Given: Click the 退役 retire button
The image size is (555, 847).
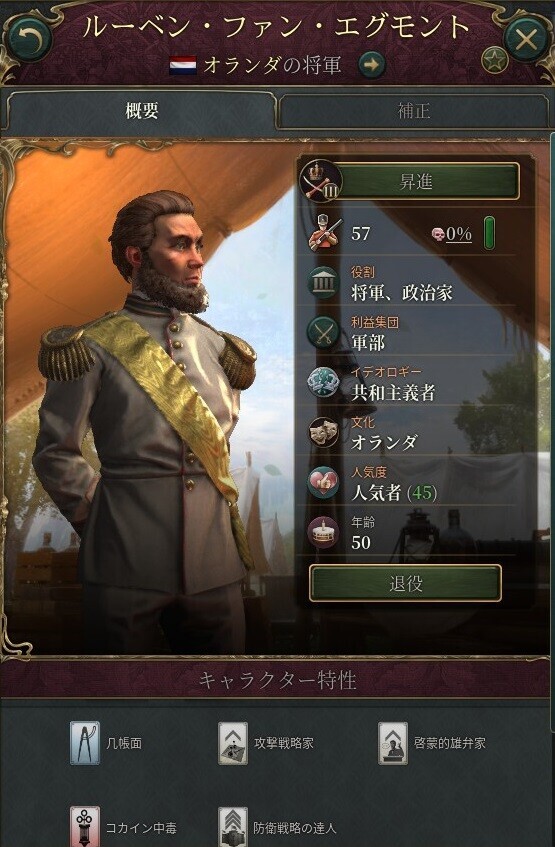Looking at the screenshot, I should [x=406, y=583].
